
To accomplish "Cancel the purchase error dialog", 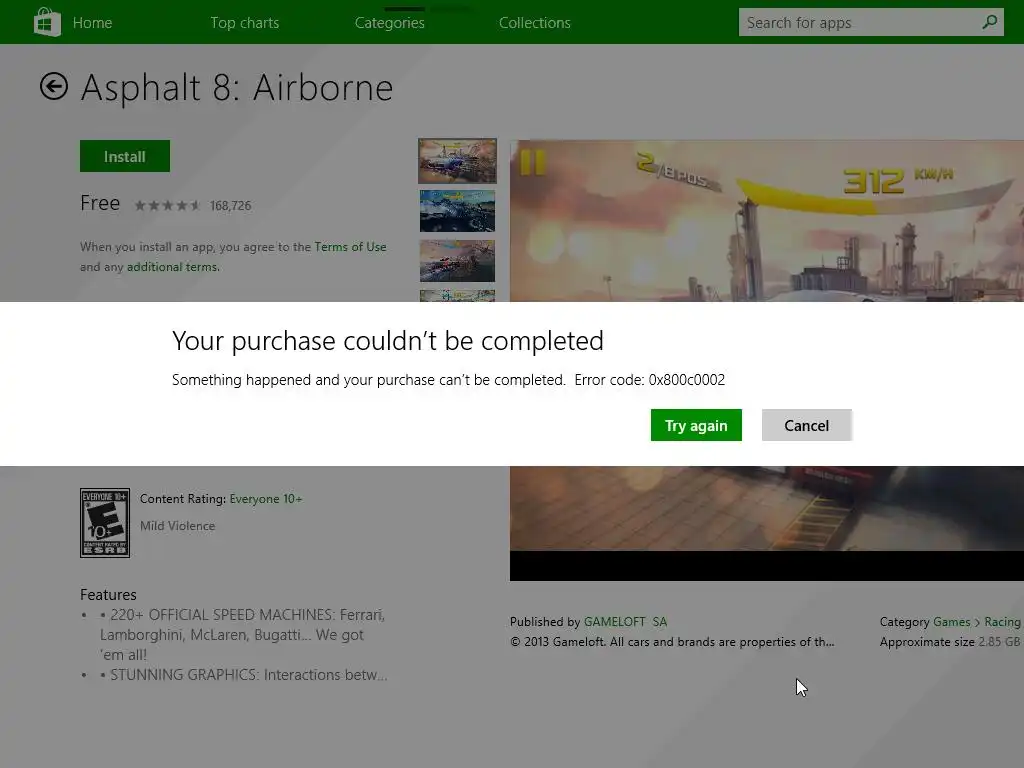I will (x=807, y=425).
